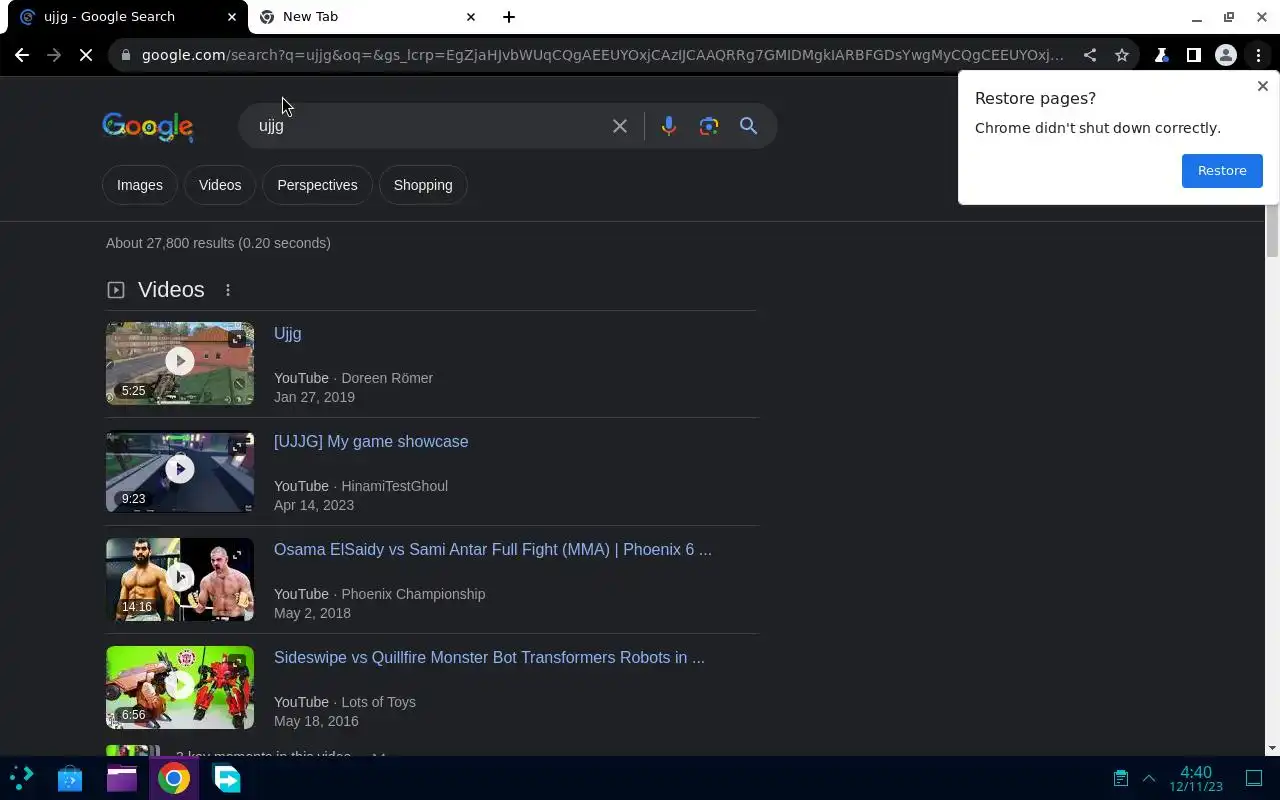The width and height of the screenshot is (1280, 800).
Task: Close the ujjg Google Search tab
Action: pos(232,17)
